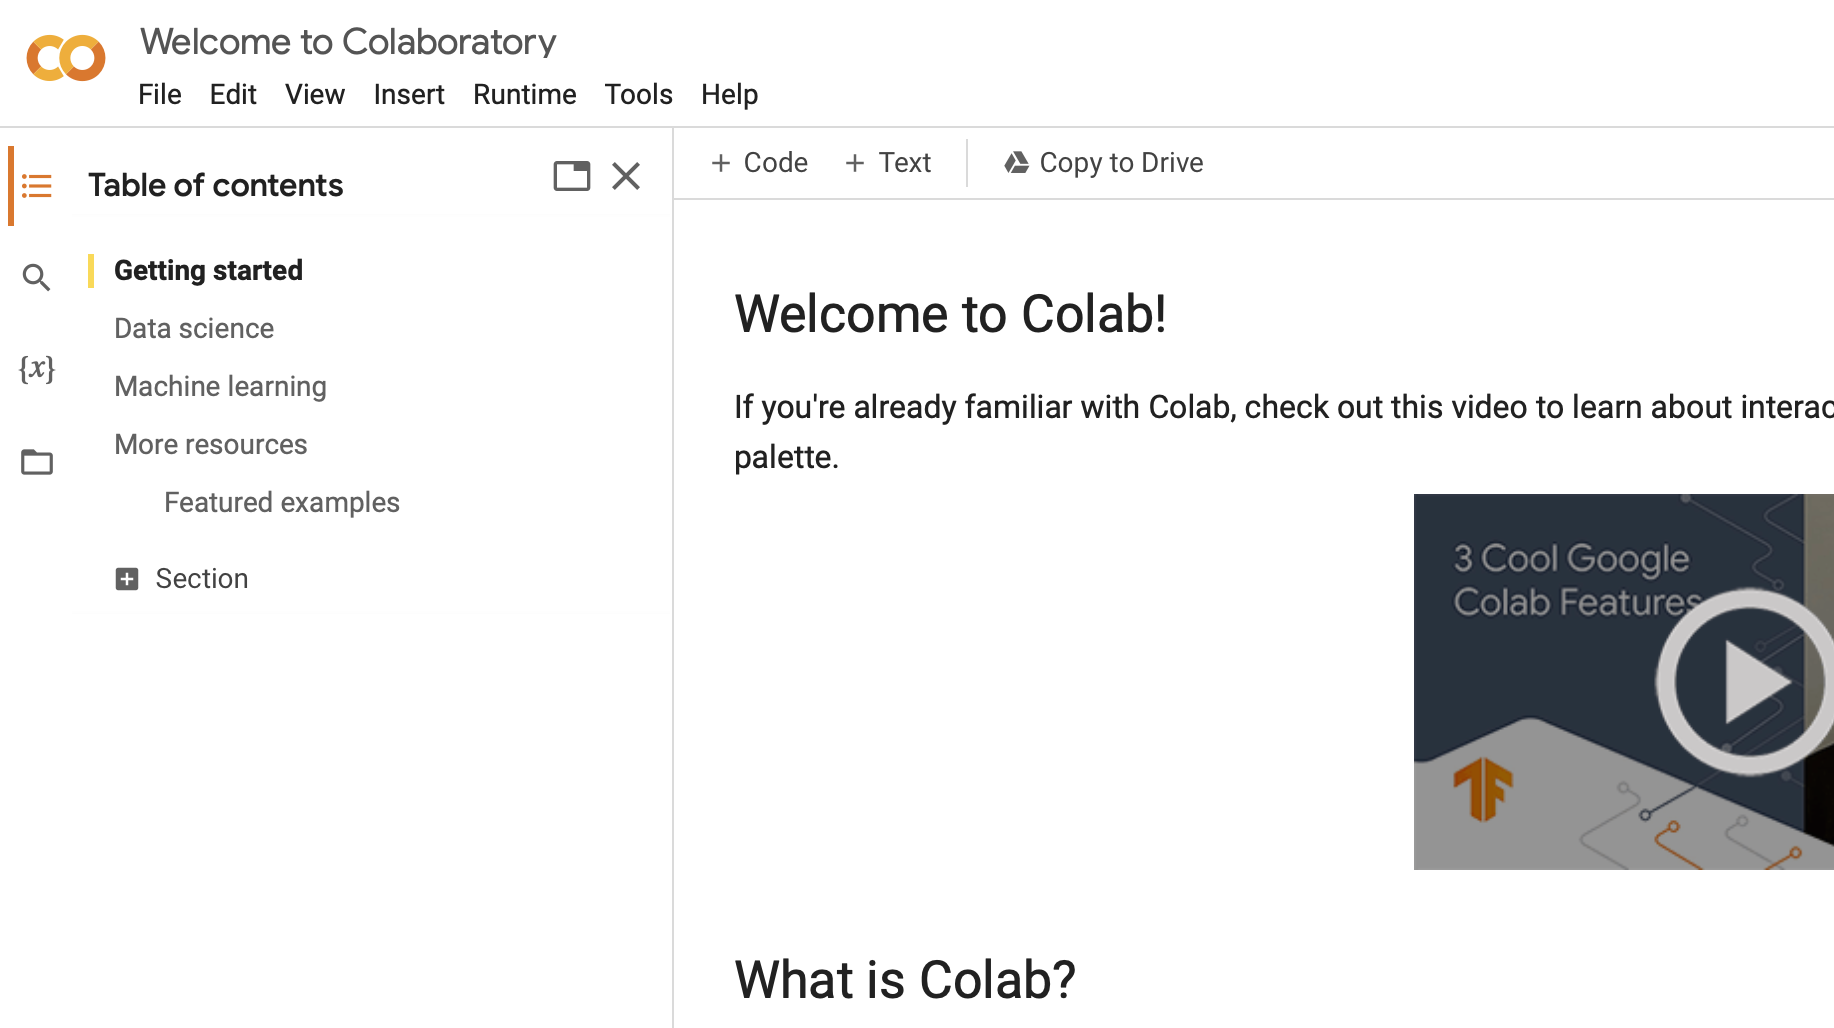Click Copy to Drive button
The image size is (1834, 1028).
(1104, 163)
